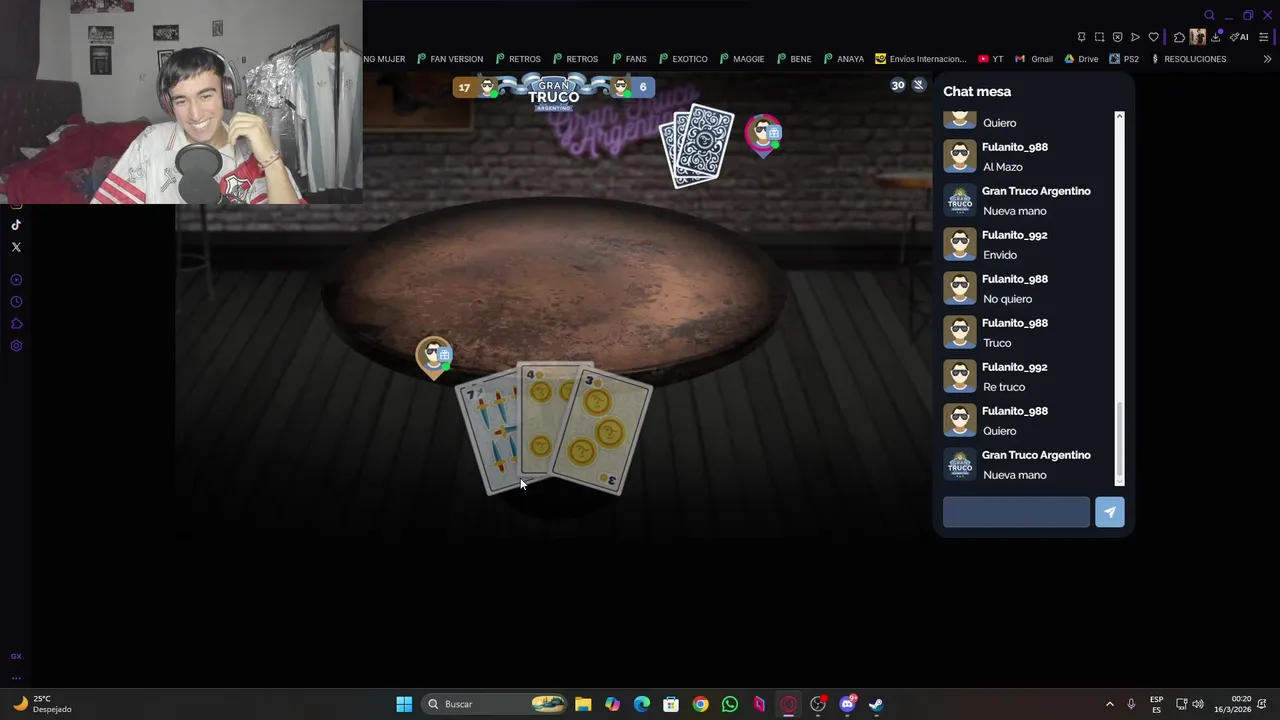The image size is (1280, 720).
Task: Open WhatsApp from the taskbar
Action: coord(730,704)
